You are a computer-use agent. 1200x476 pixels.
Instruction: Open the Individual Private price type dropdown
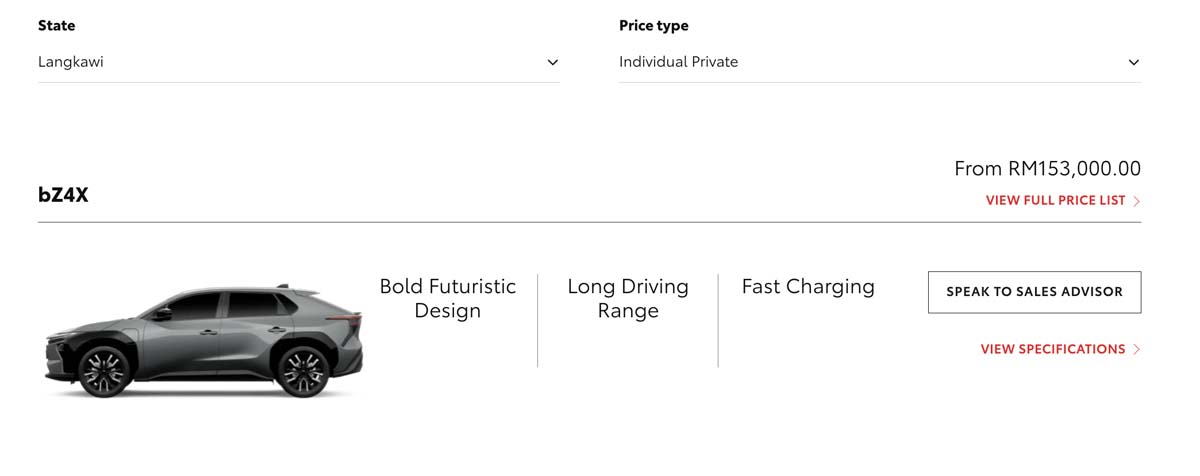coord(879,62)
